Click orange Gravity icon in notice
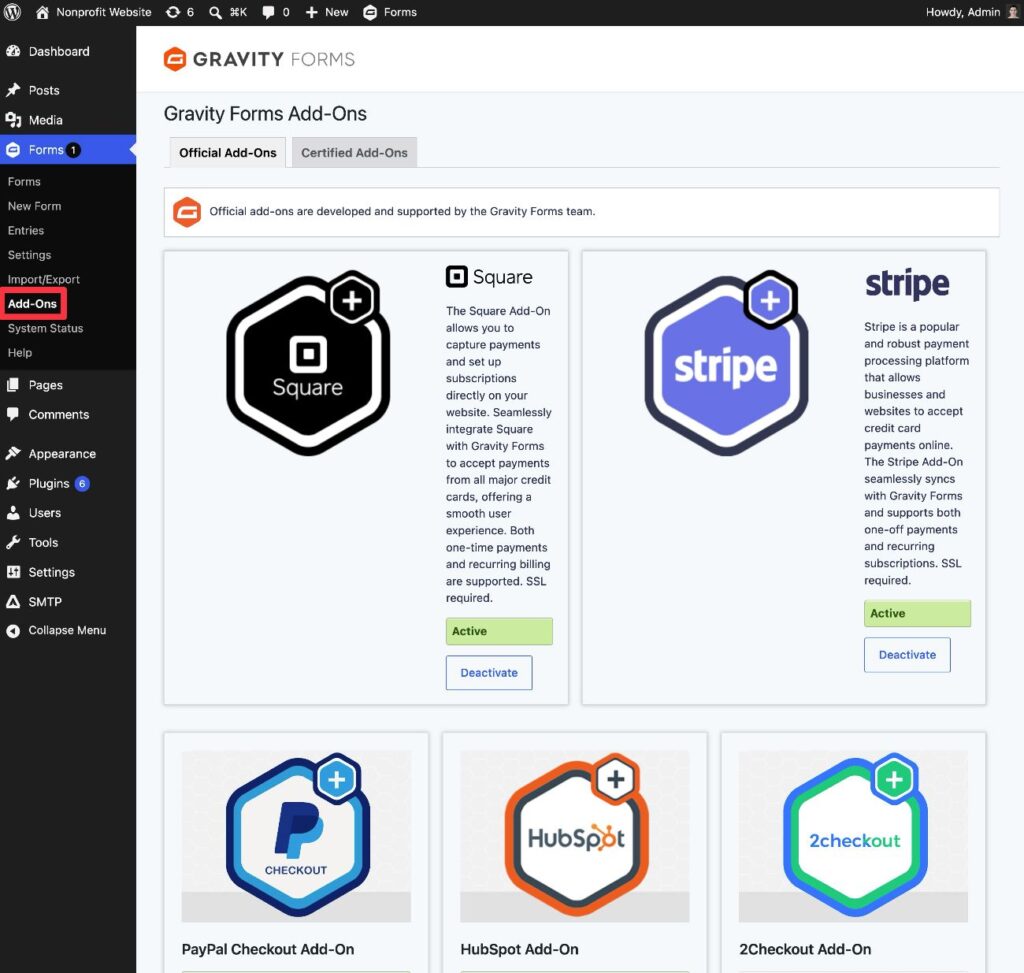This screenshot has width=1024, height=973. click(187, 212)
